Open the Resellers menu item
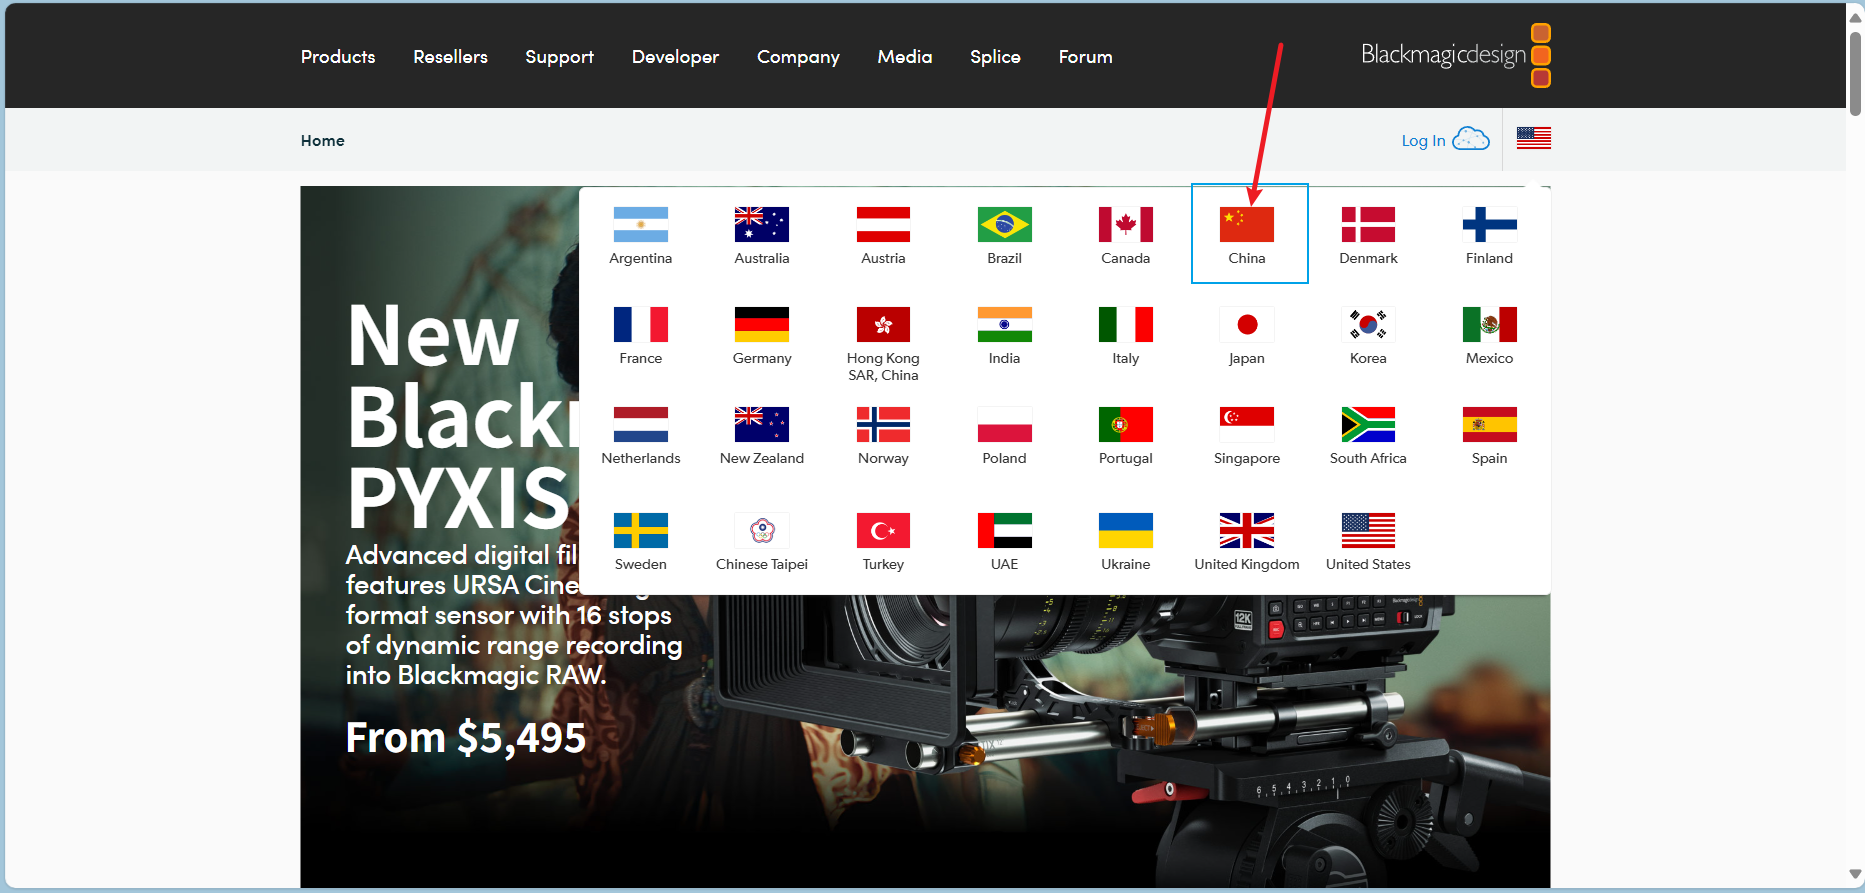1865x893 pixels. click(450, 57)
